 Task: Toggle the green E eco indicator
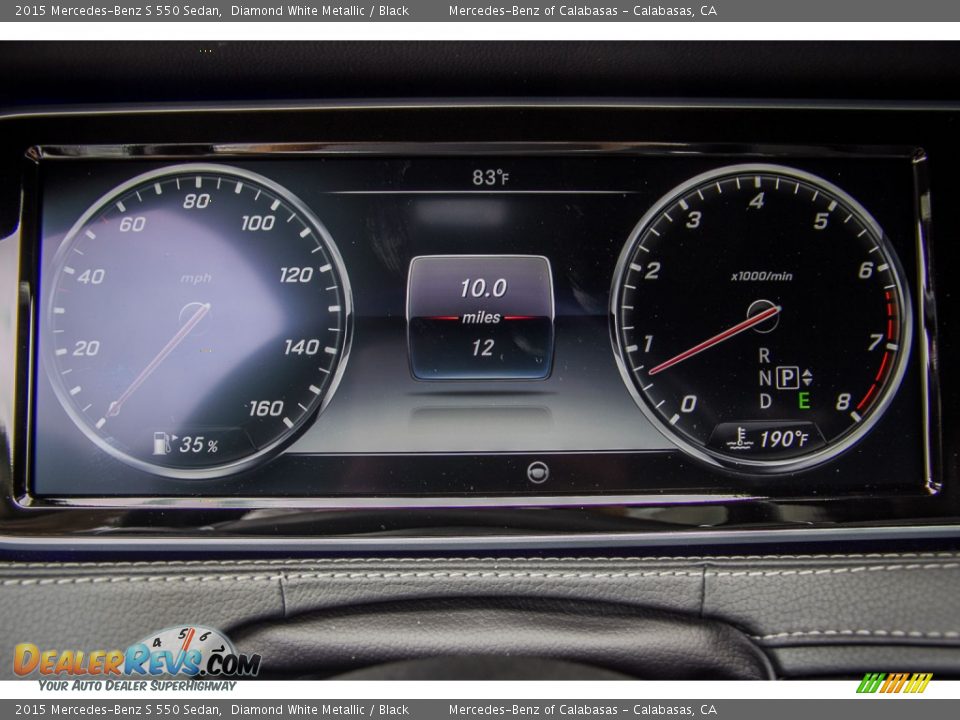point(804,399)
